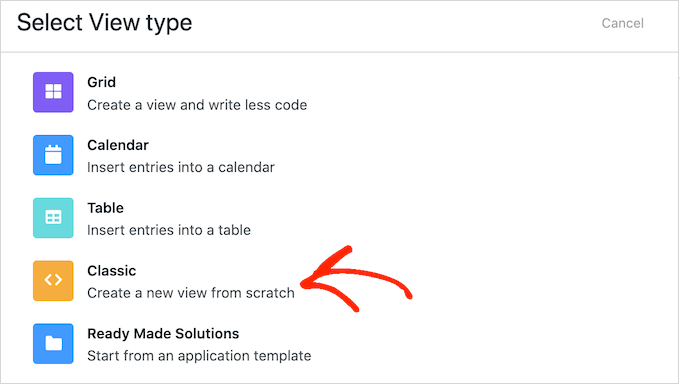This screenshot has width=680, height=385.
Task: Select the orange Classic code-brackets icon
Action: coord(53,281)
